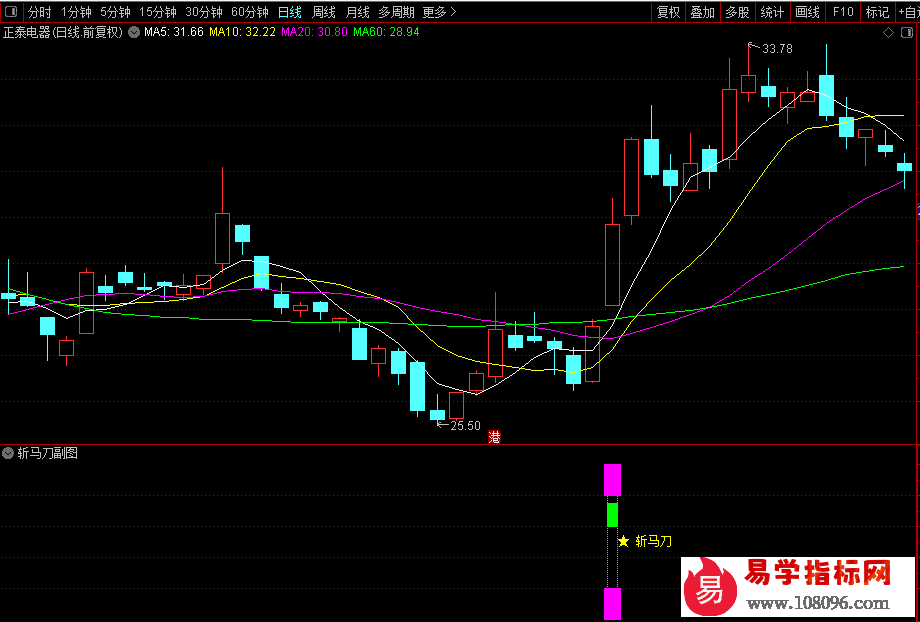Click the small square icon at top right

[x=907, y=32]
